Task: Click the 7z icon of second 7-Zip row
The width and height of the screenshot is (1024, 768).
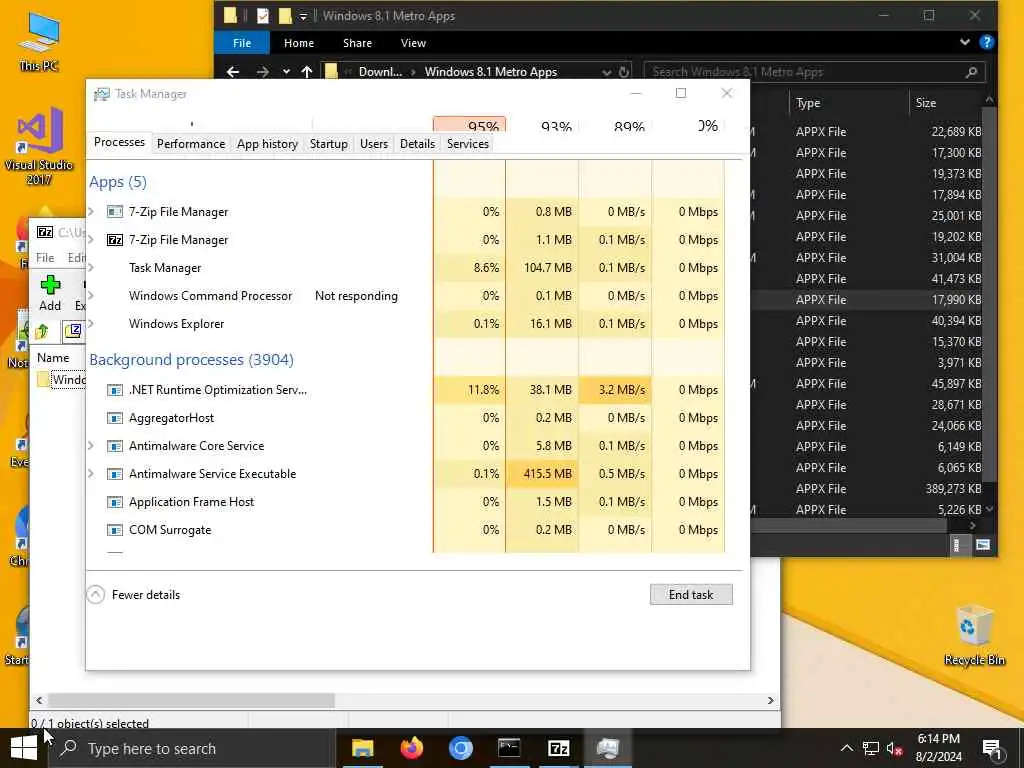Action: click(x=115, y=240)
